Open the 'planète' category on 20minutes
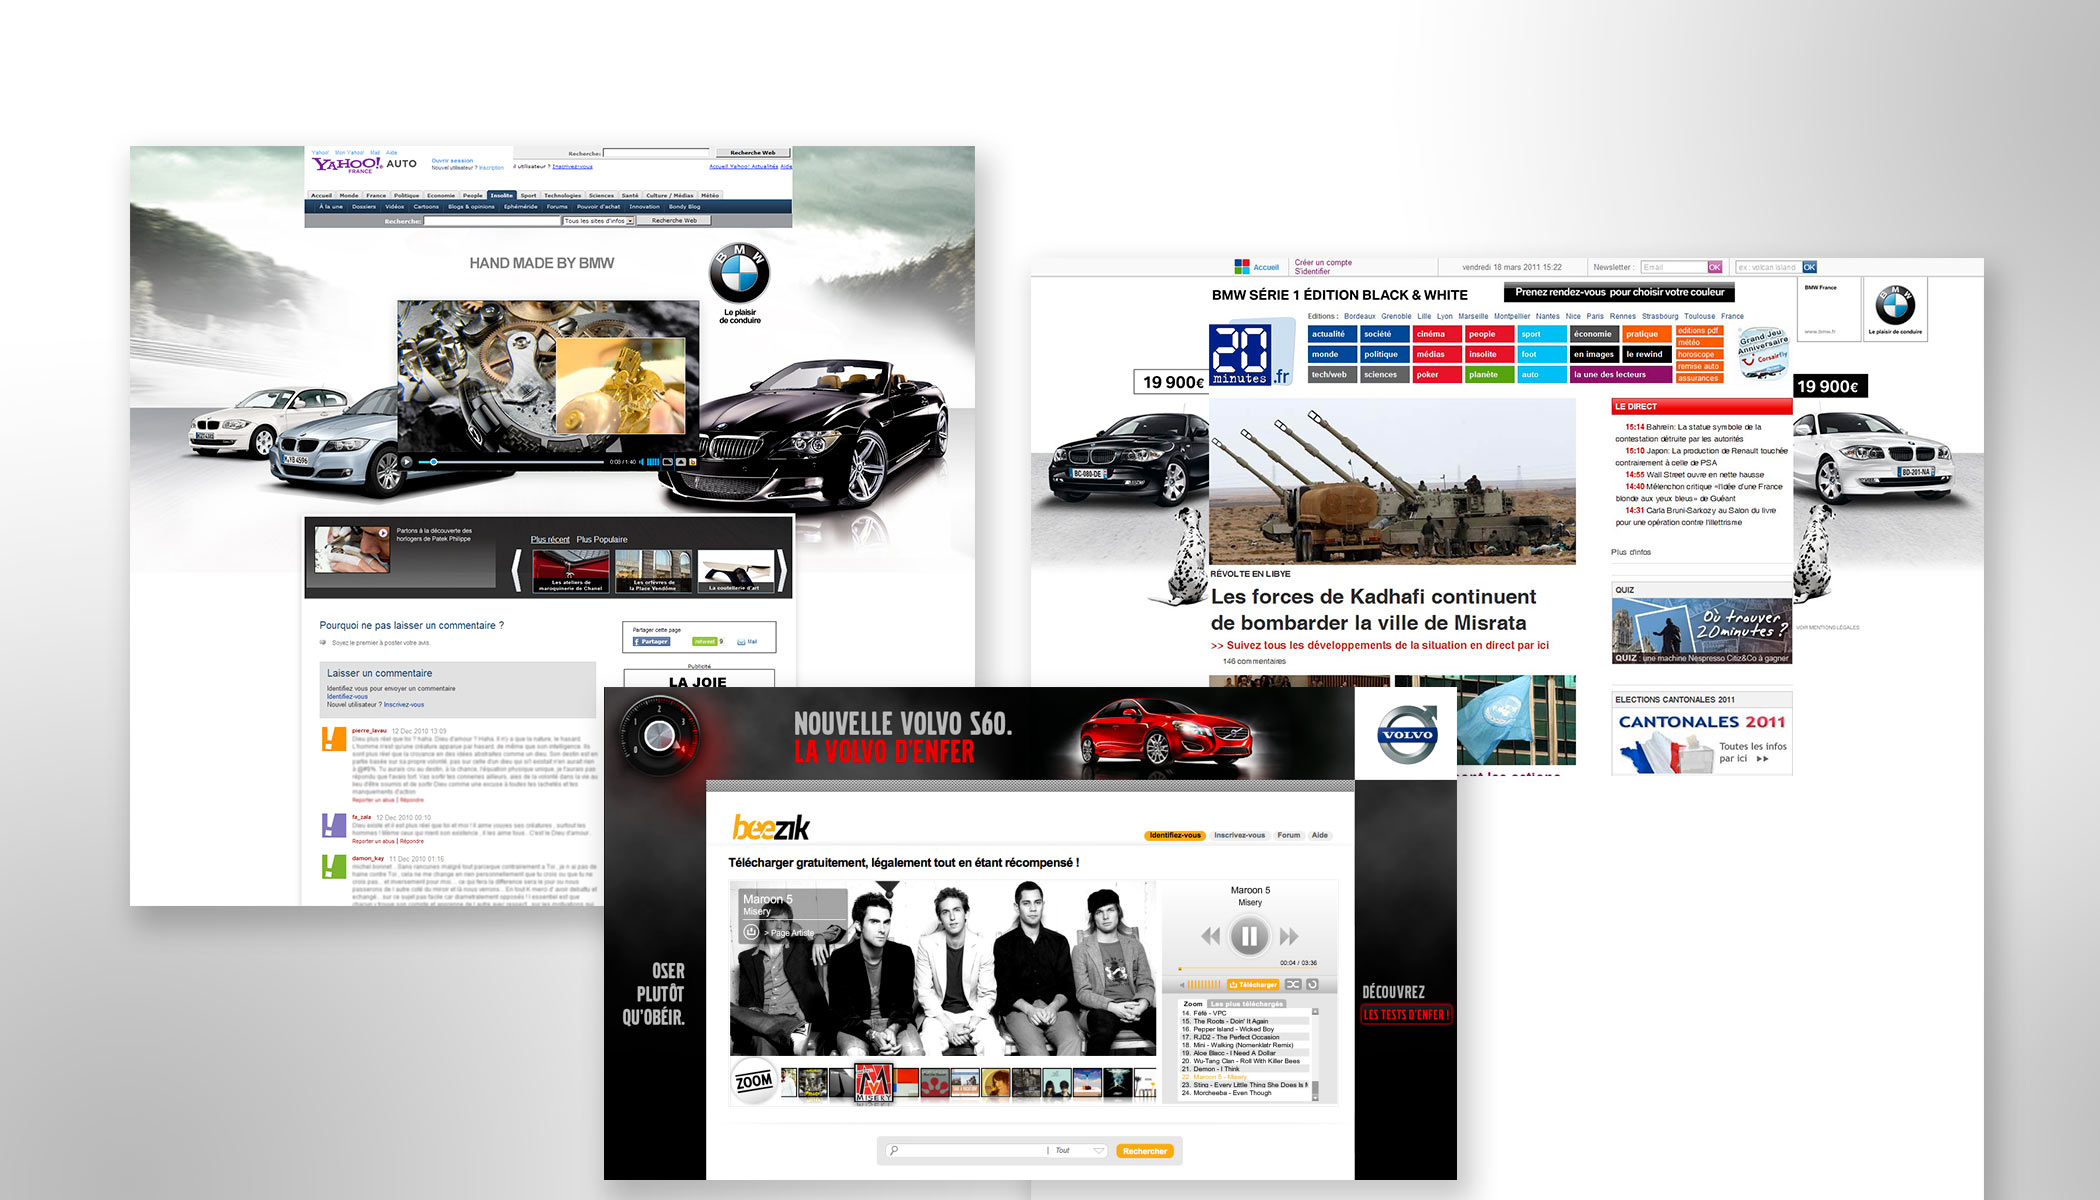Viewport: 2100px width, 1200px height. (1490, 375)
